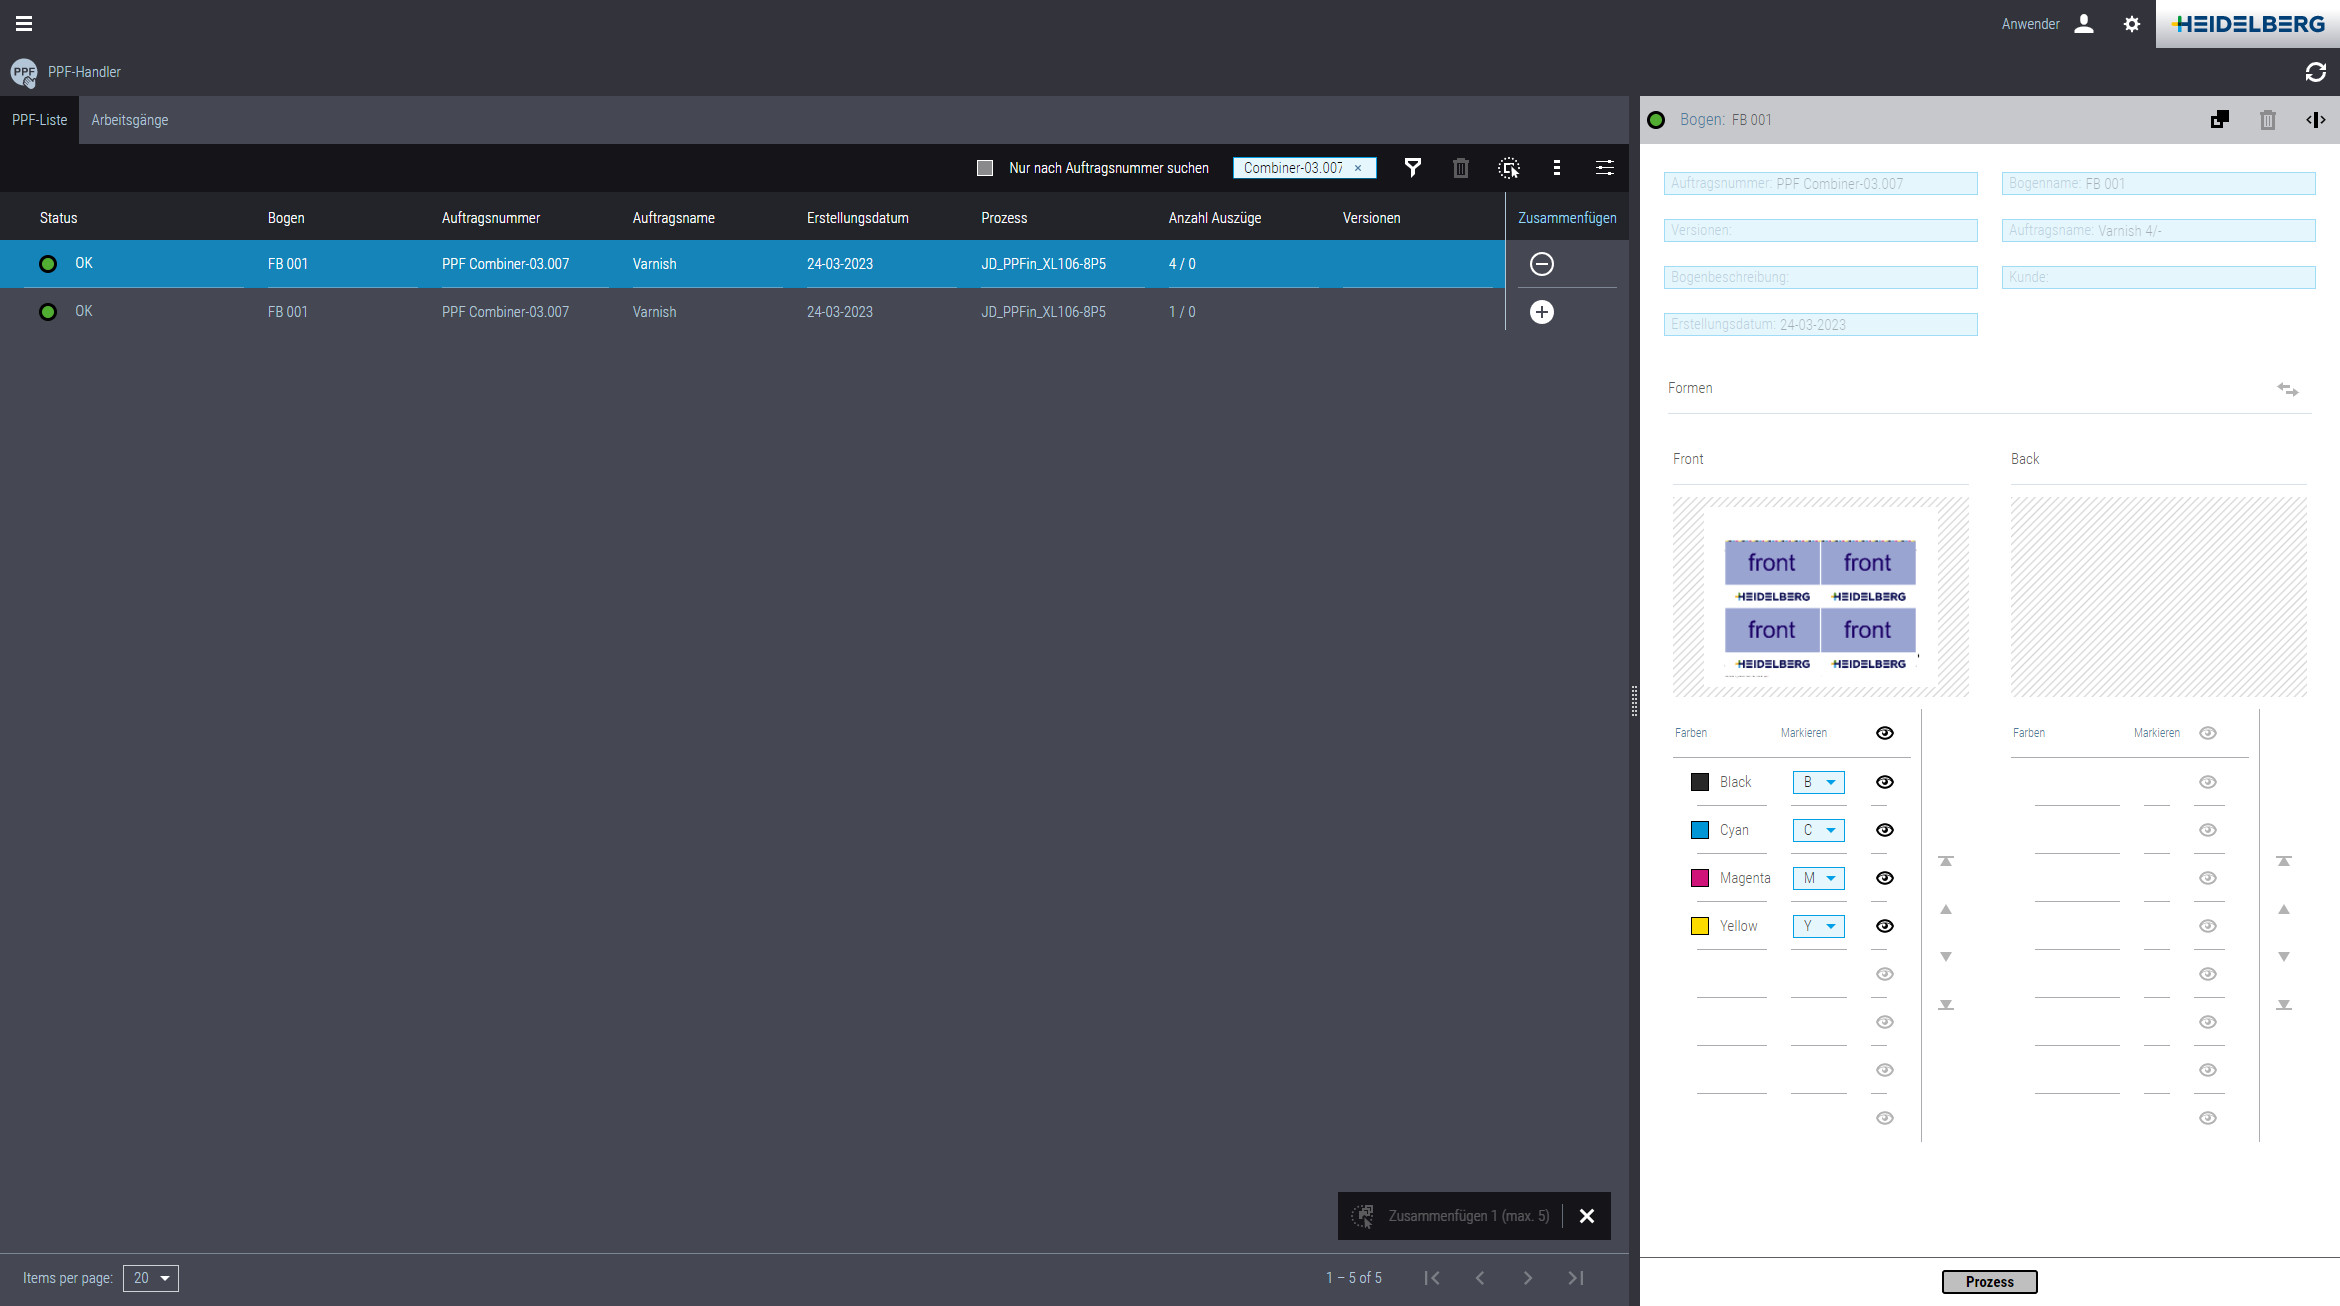Click the filter funnel icon
Viewport: 2340px width, 1306px height.
pyautogui.click(x=1412, y=168)
